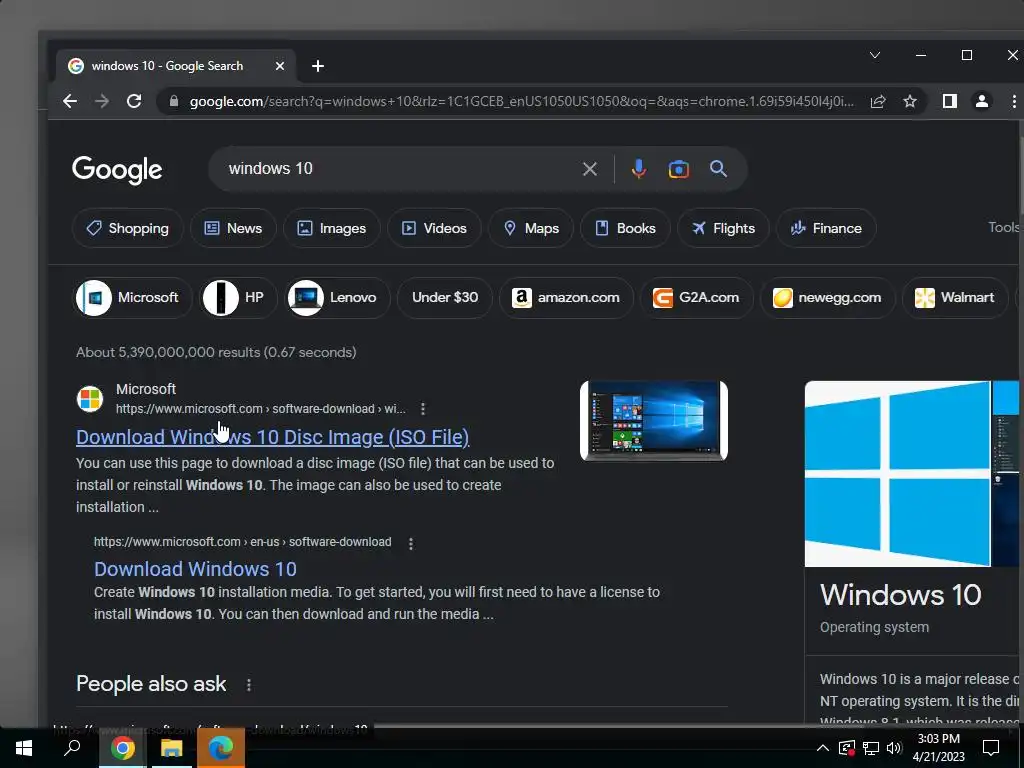The height and width of the screenshot is (768, 1024).
Task: Select the G2A.com chip
Action: (697, 298)
